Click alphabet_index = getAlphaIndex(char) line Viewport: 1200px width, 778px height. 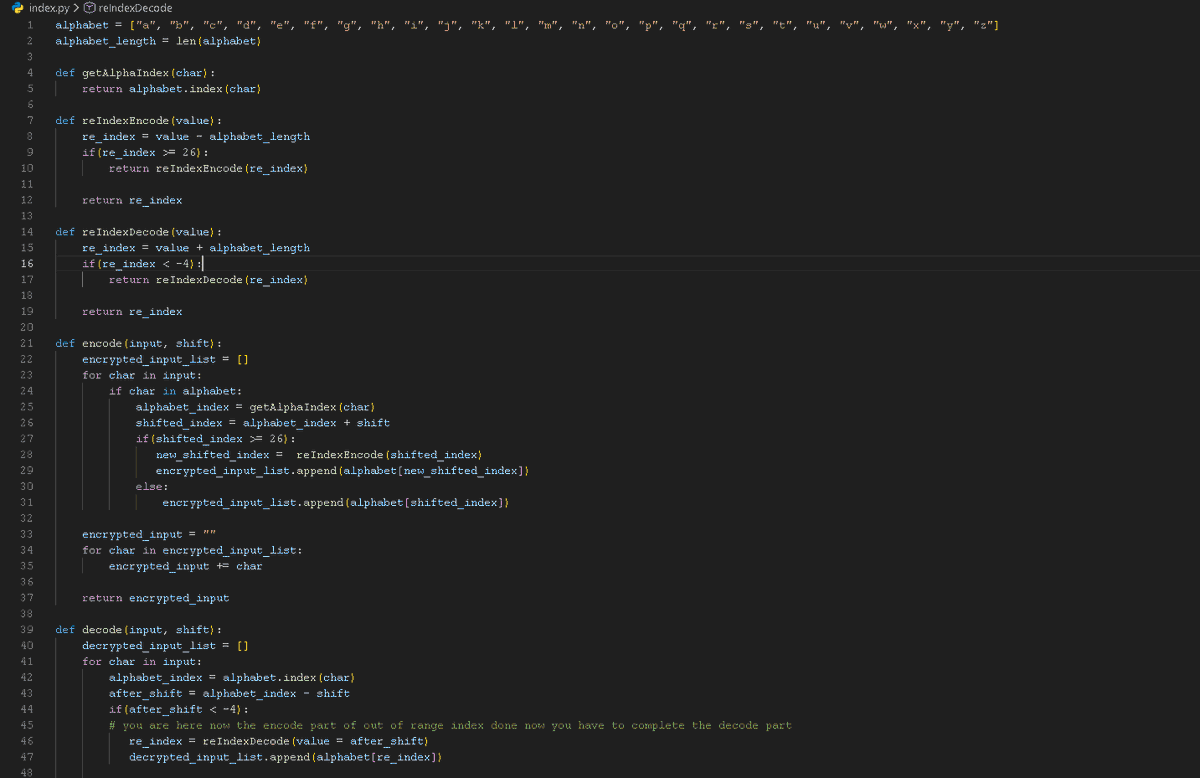point(256,407)
